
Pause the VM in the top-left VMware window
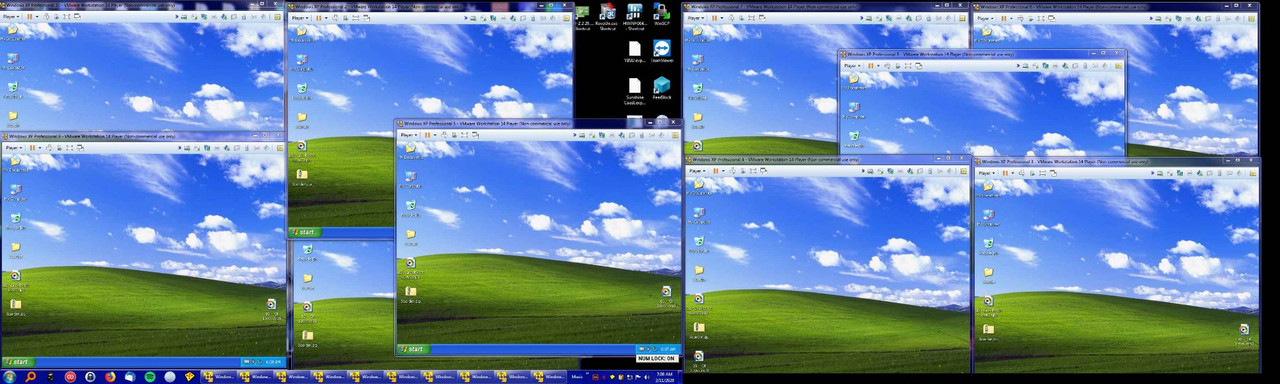coord(30,17)
